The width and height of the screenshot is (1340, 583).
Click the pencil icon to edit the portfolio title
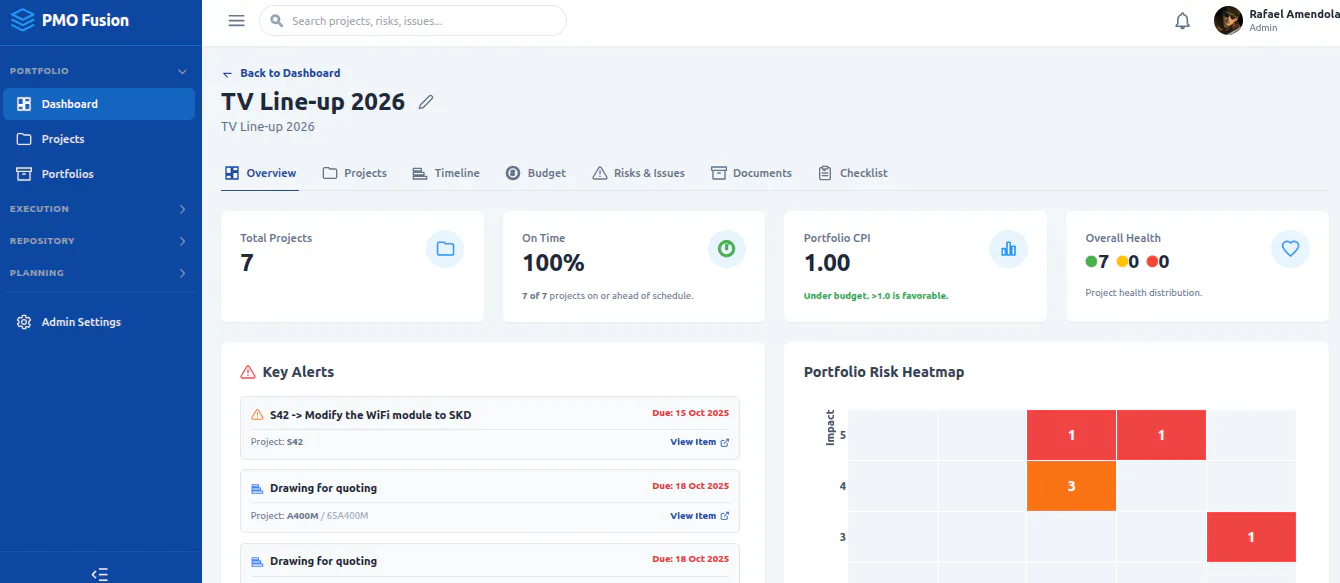pos(426,102)
